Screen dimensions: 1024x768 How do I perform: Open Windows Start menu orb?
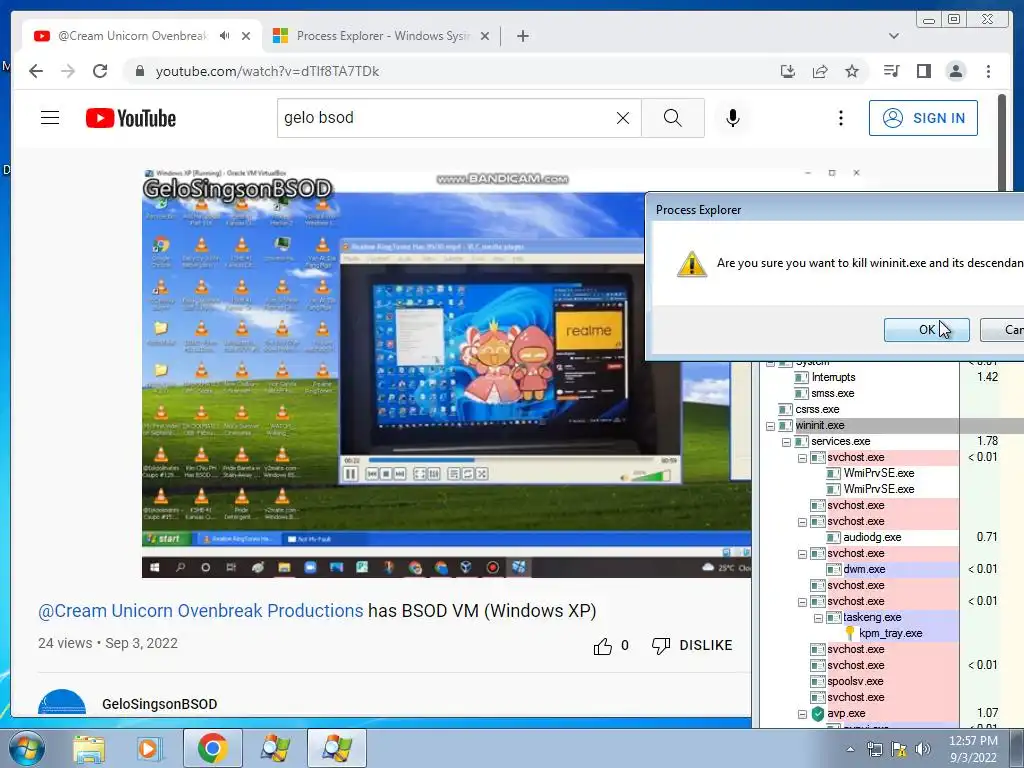25,749
